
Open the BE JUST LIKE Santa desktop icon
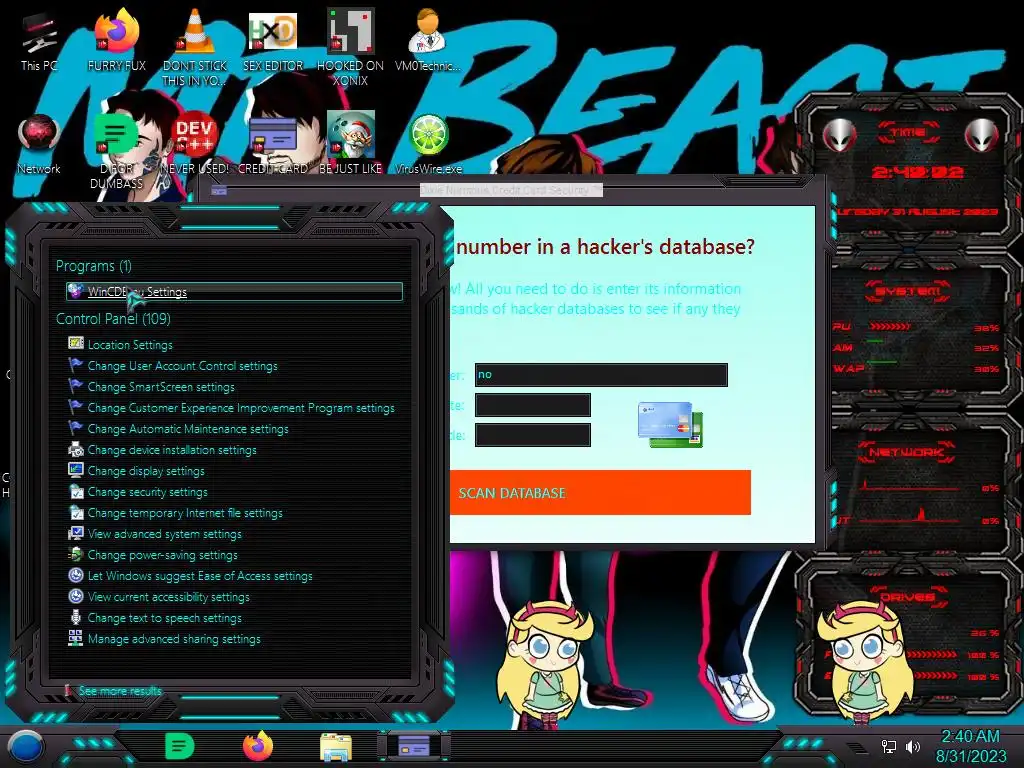click(350, 144)
